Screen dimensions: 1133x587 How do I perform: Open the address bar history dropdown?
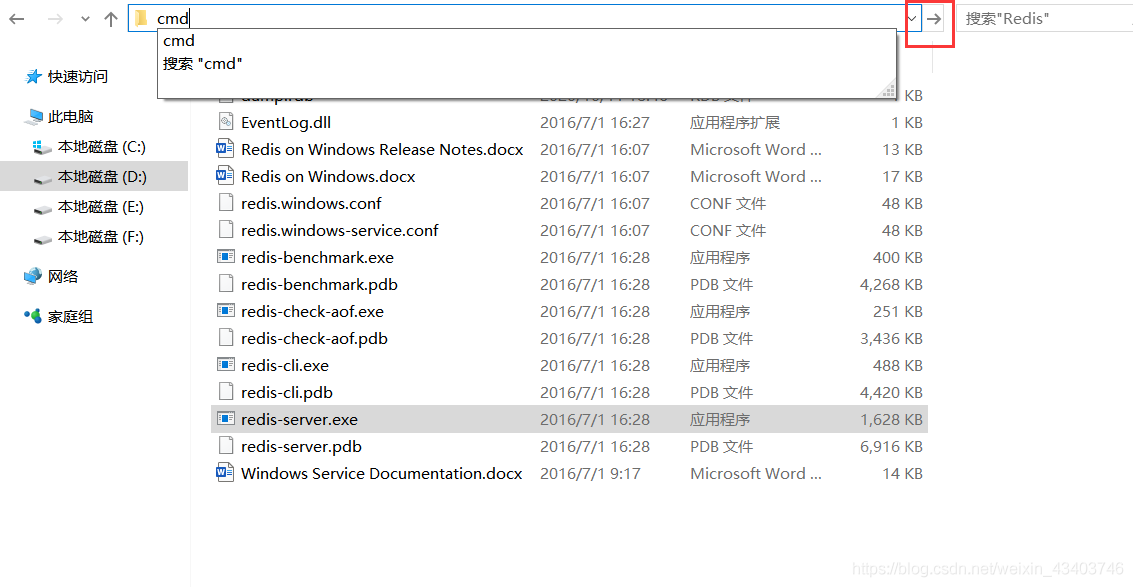pyautogui.click(x=913, y=18)
